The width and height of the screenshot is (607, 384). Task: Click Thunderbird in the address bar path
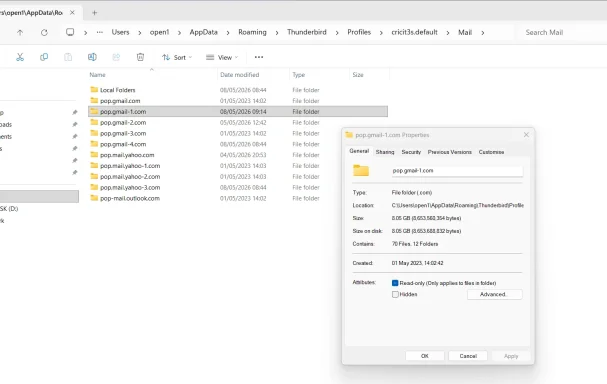click(307, 32)
